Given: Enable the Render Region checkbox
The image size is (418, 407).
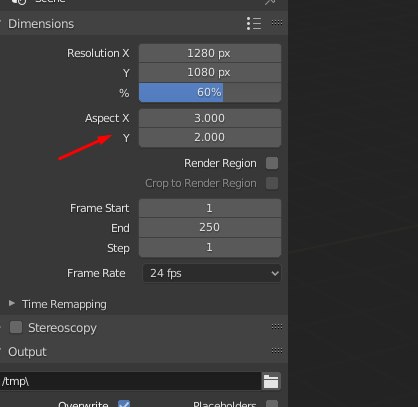Looking at the screenshot, I should (x=272, y=163).
